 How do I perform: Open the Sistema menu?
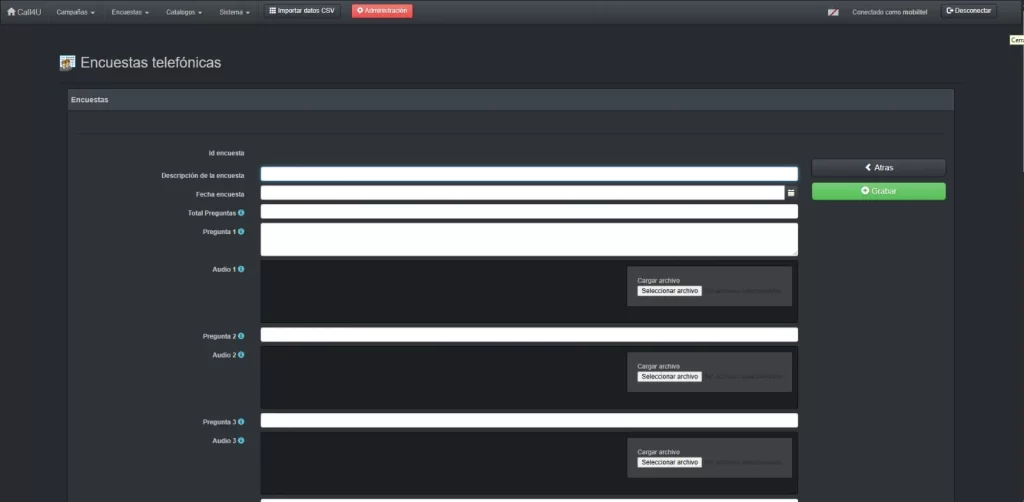(x=234, y=12)
